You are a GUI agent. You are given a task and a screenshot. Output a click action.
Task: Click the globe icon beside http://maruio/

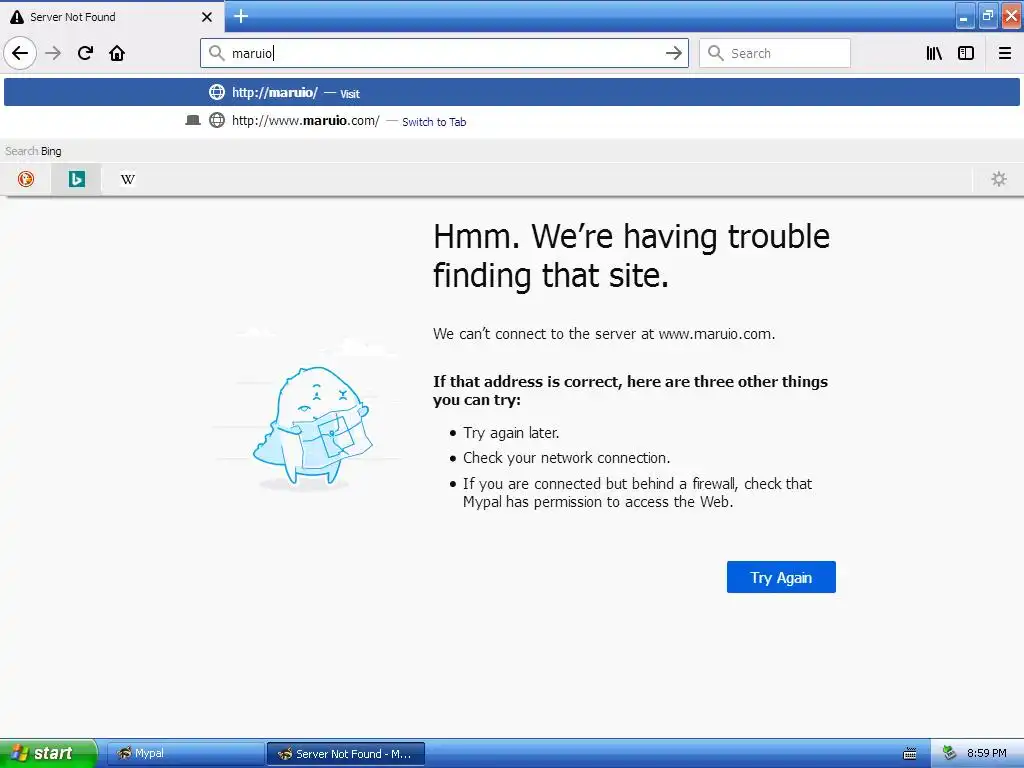point(217,92)
